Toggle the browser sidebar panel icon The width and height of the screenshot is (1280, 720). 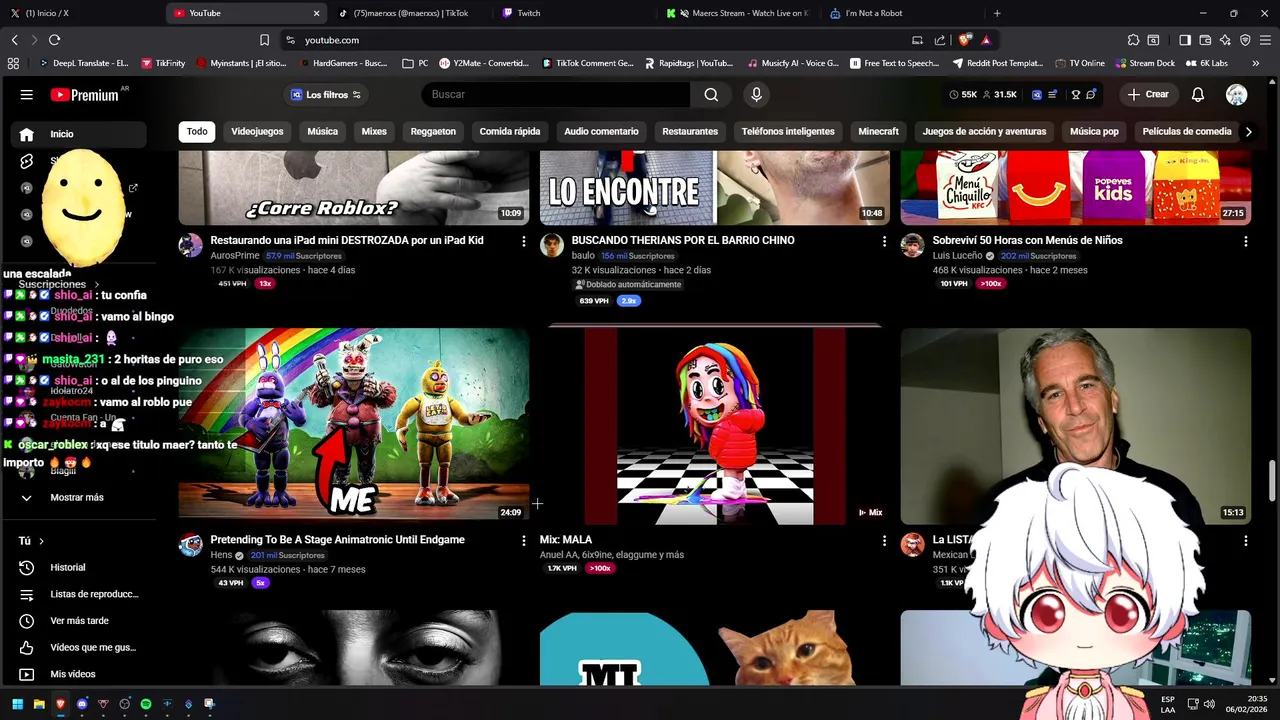pos(1185,40)
